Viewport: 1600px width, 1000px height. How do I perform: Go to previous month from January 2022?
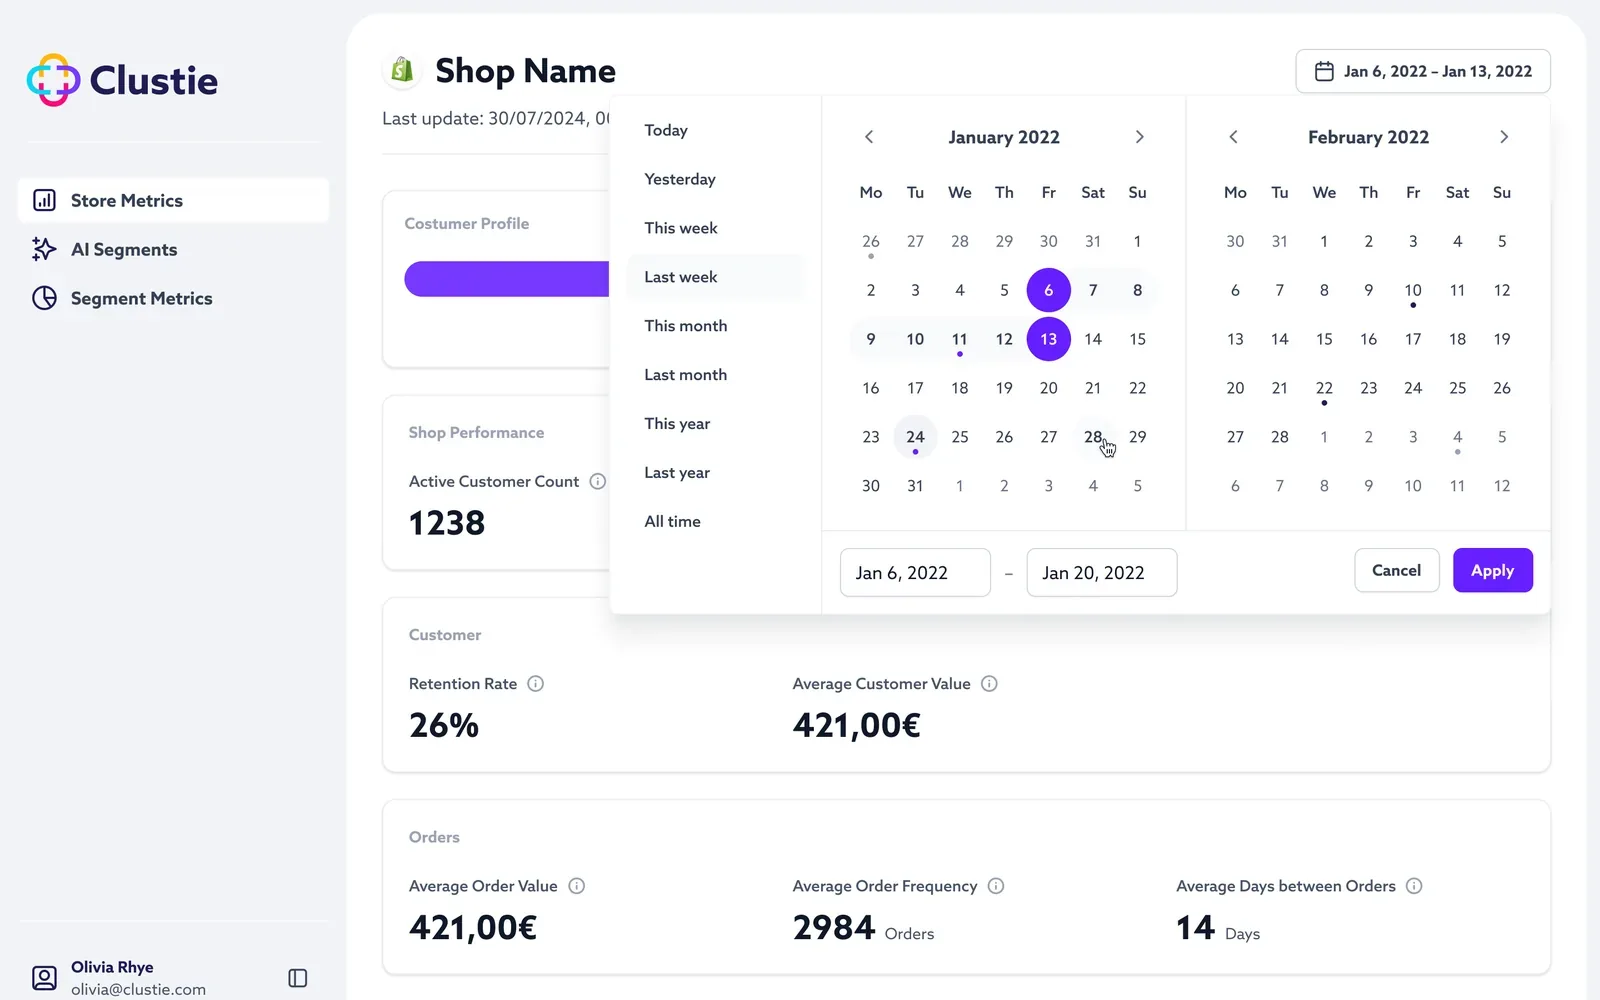coord(869,137)
